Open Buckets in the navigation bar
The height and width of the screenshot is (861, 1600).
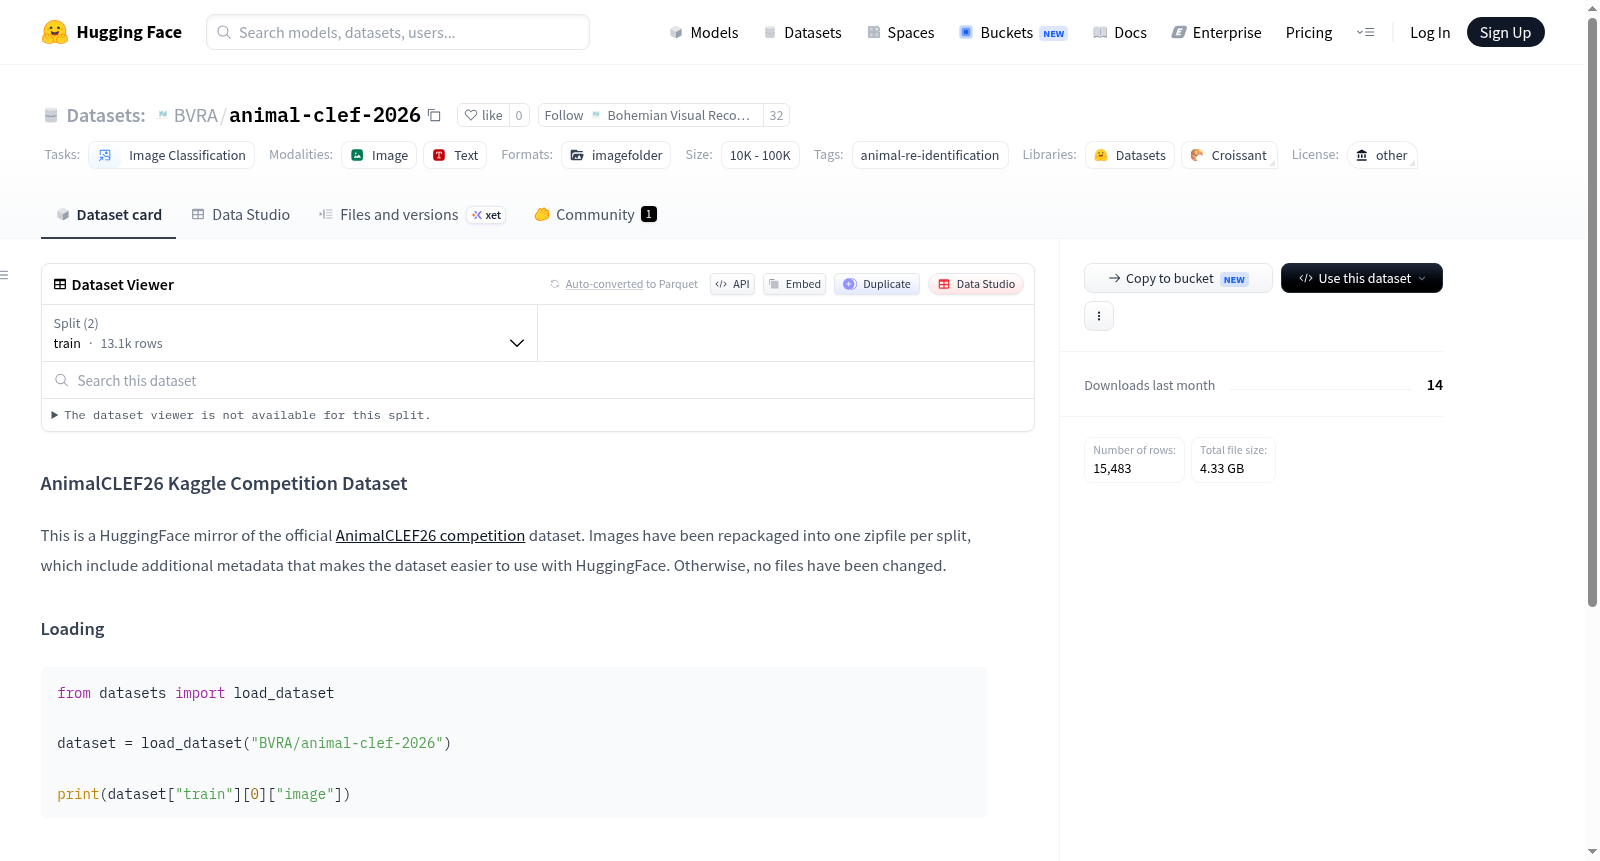1013,32
